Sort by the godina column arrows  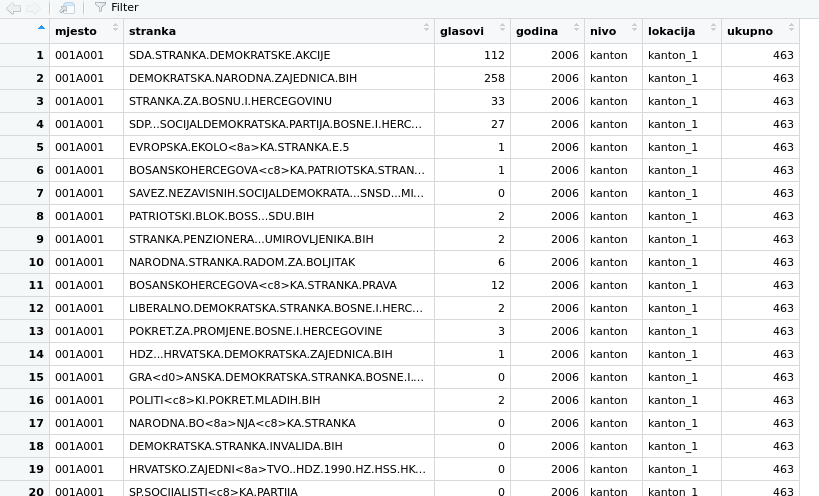coord(577,28)
